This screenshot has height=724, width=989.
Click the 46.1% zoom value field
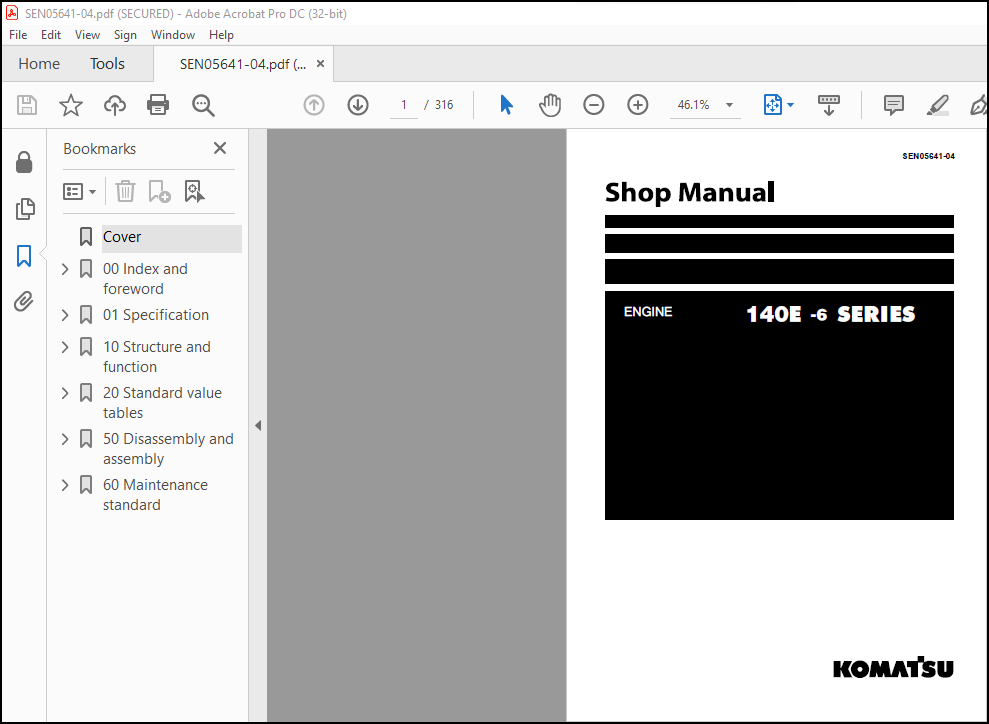693,105
